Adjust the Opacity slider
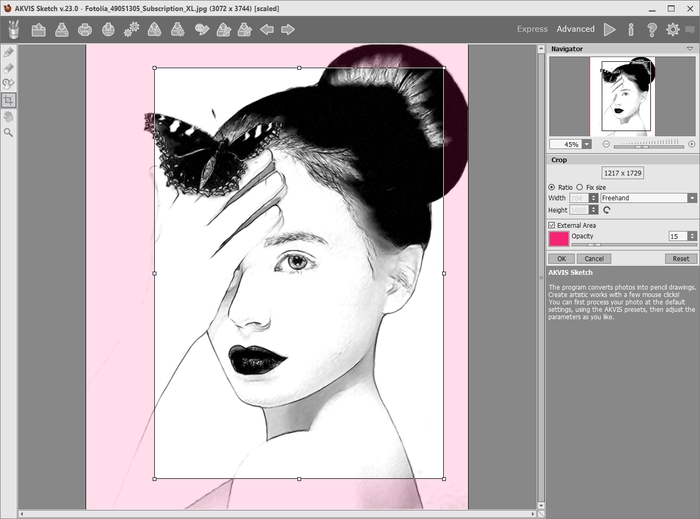This screenshot has width=700, height=519. click(x=634, y=245)
